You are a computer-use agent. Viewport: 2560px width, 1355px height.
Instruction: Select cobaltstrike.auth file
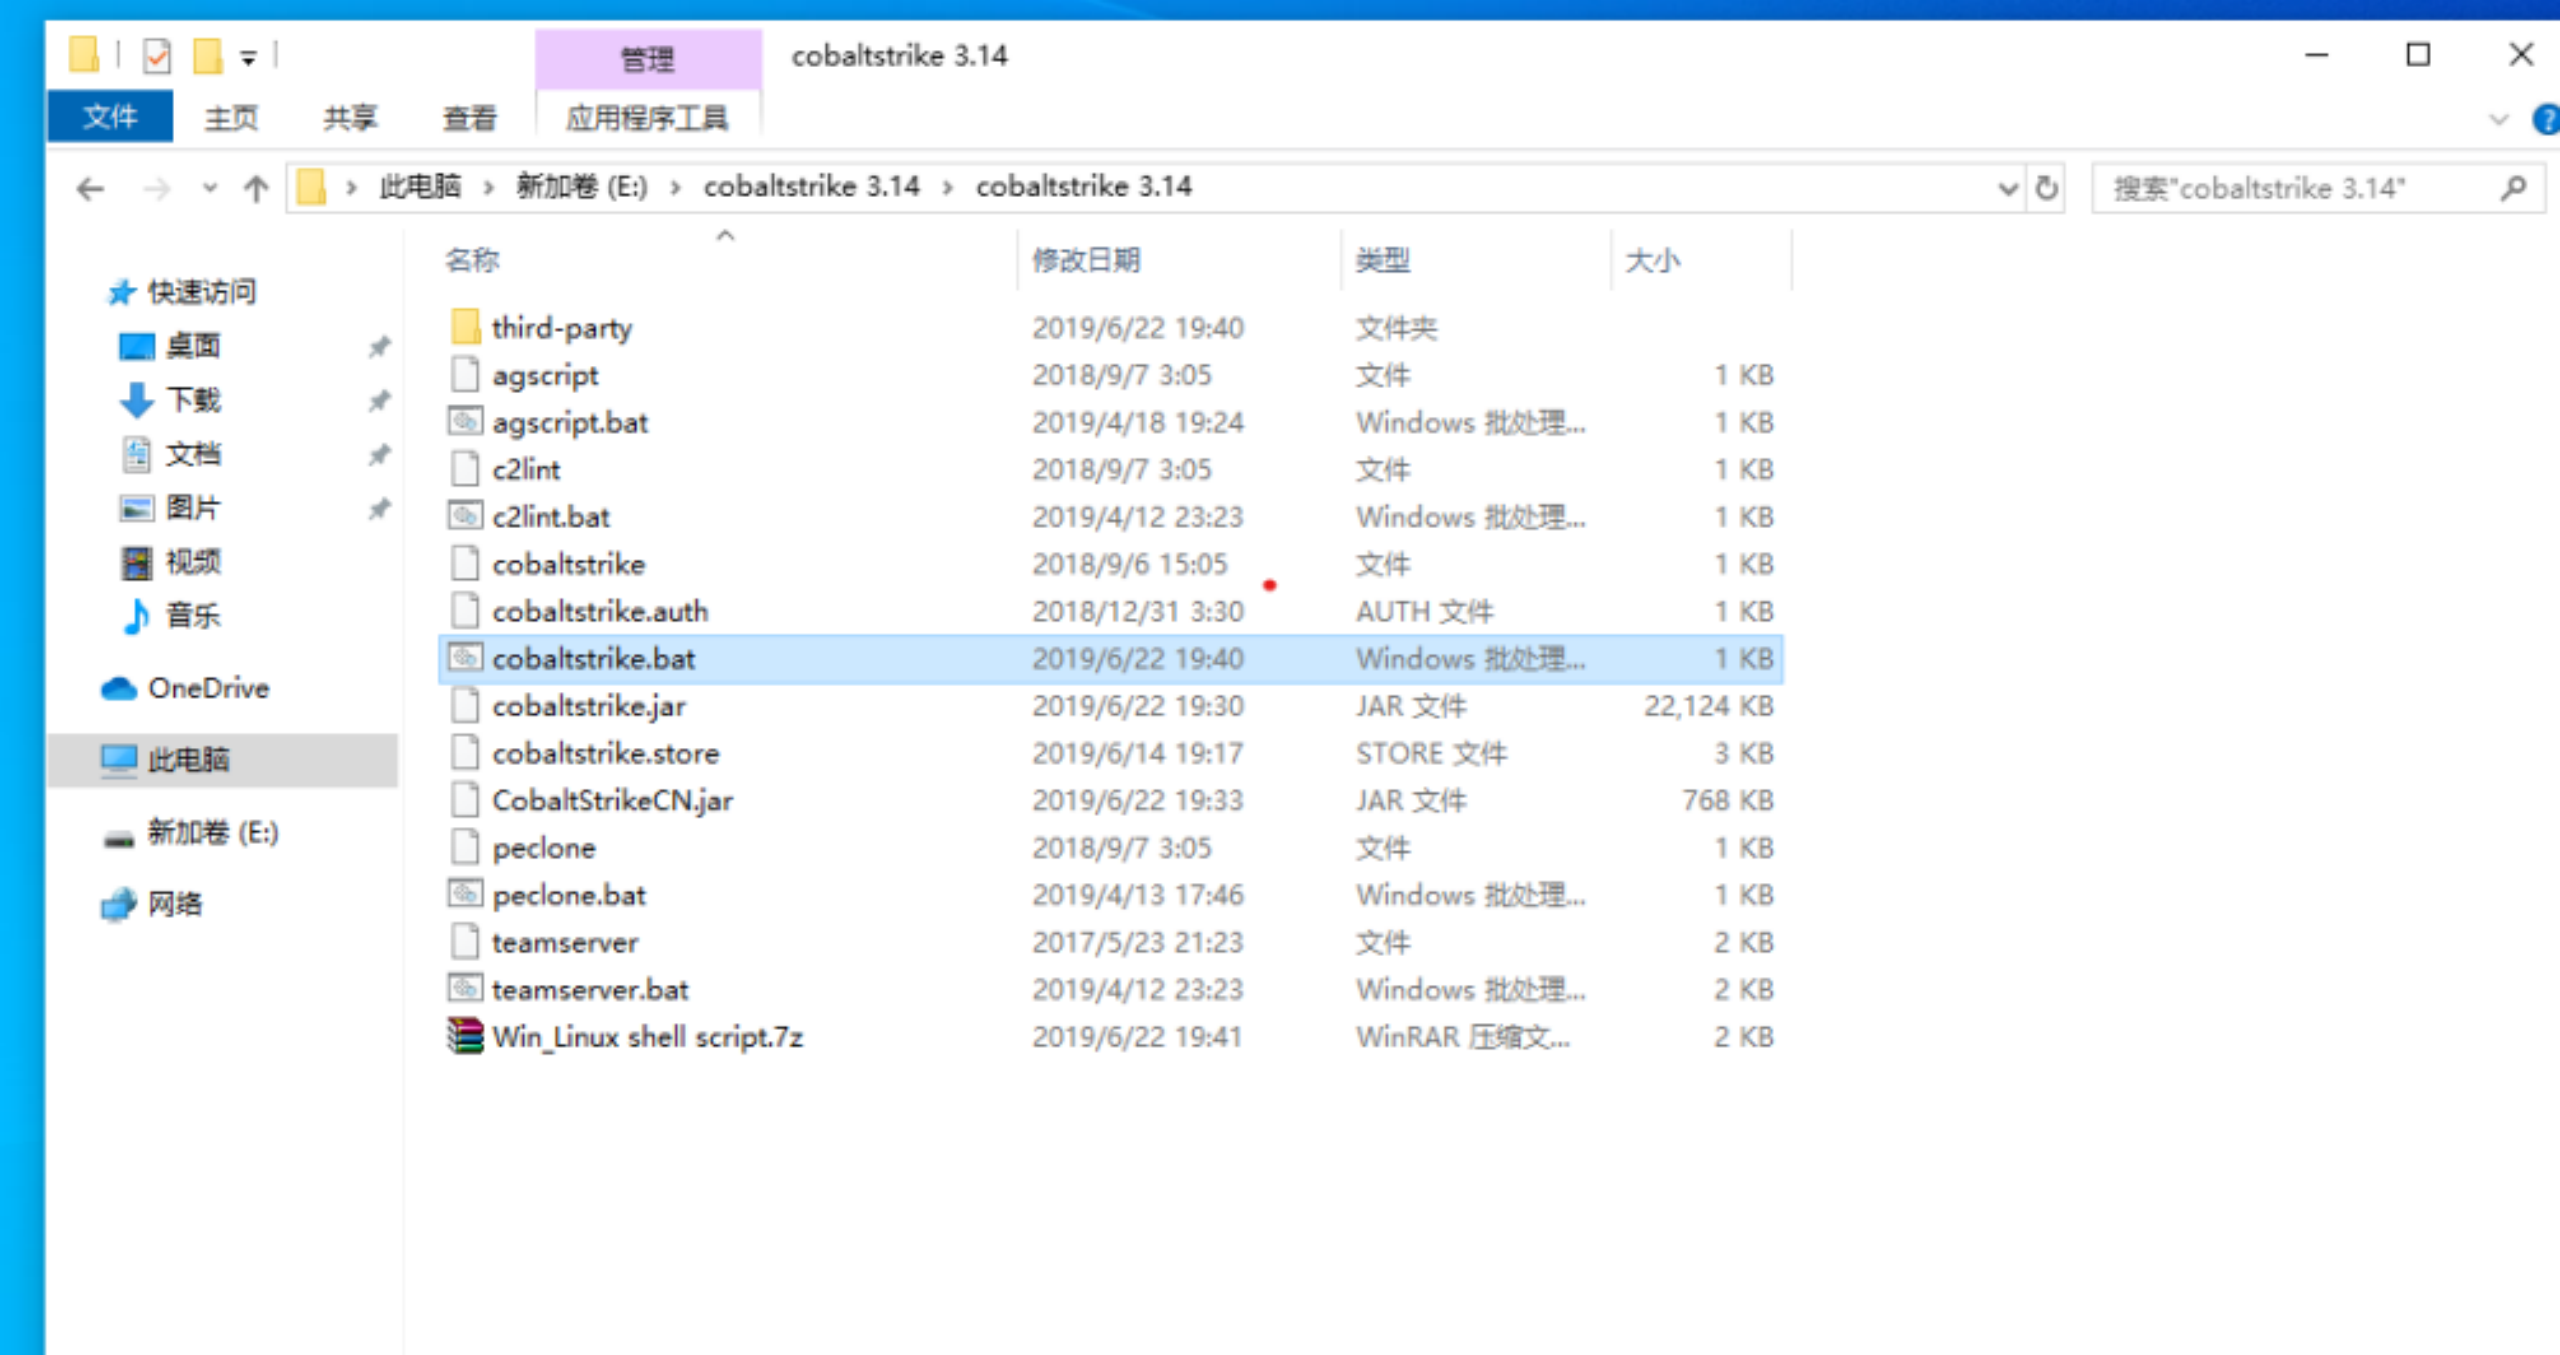click(x=599, y=611)
